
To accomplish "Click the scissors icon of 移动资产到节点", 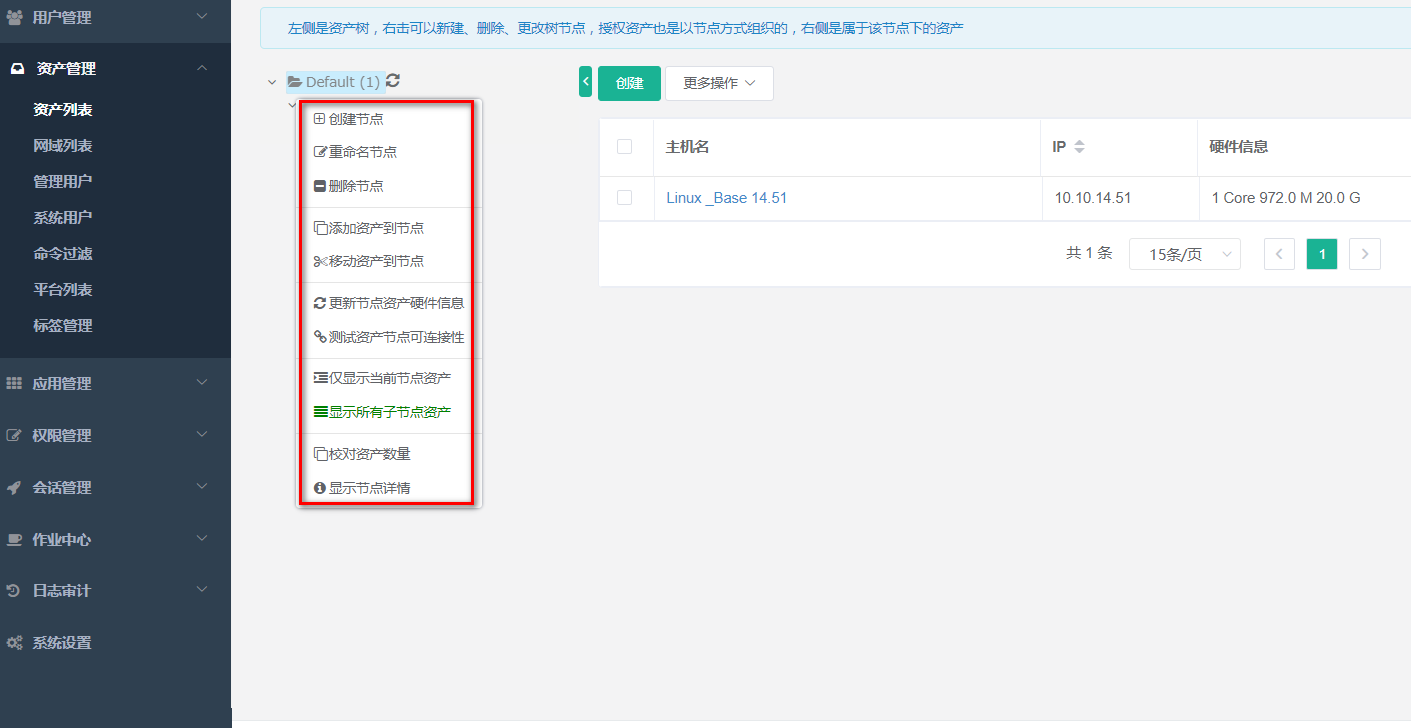I will click(x=320, y=261).
